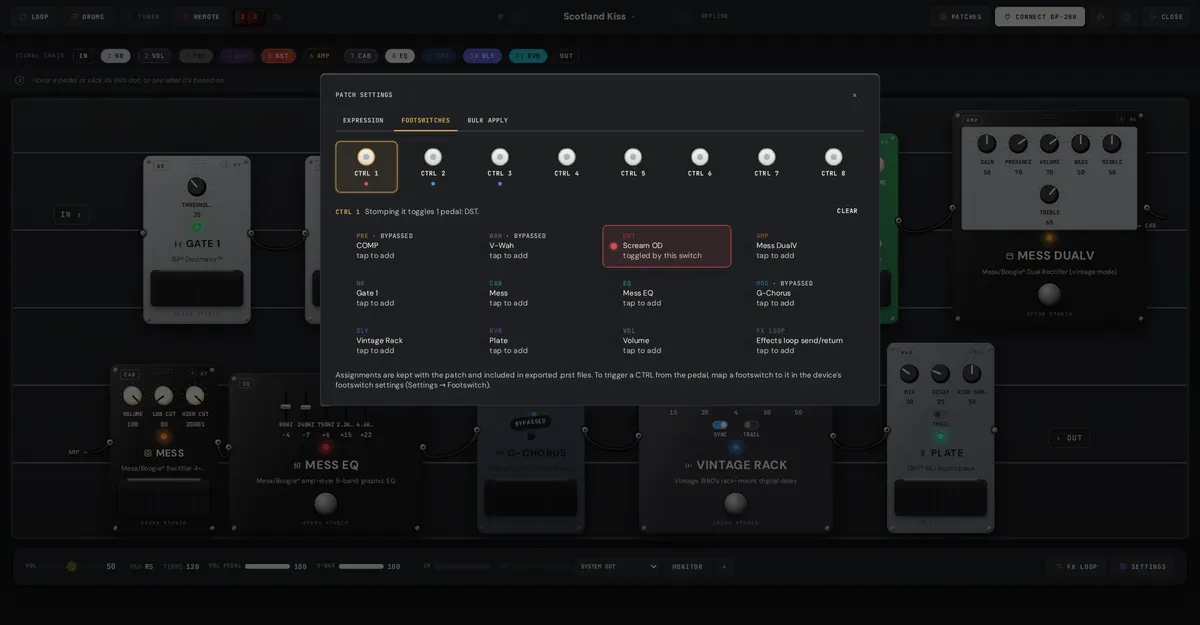Click the Mess DualV Treble knob
Screen dimensions: 1200x625
(x=1049, y=194)
